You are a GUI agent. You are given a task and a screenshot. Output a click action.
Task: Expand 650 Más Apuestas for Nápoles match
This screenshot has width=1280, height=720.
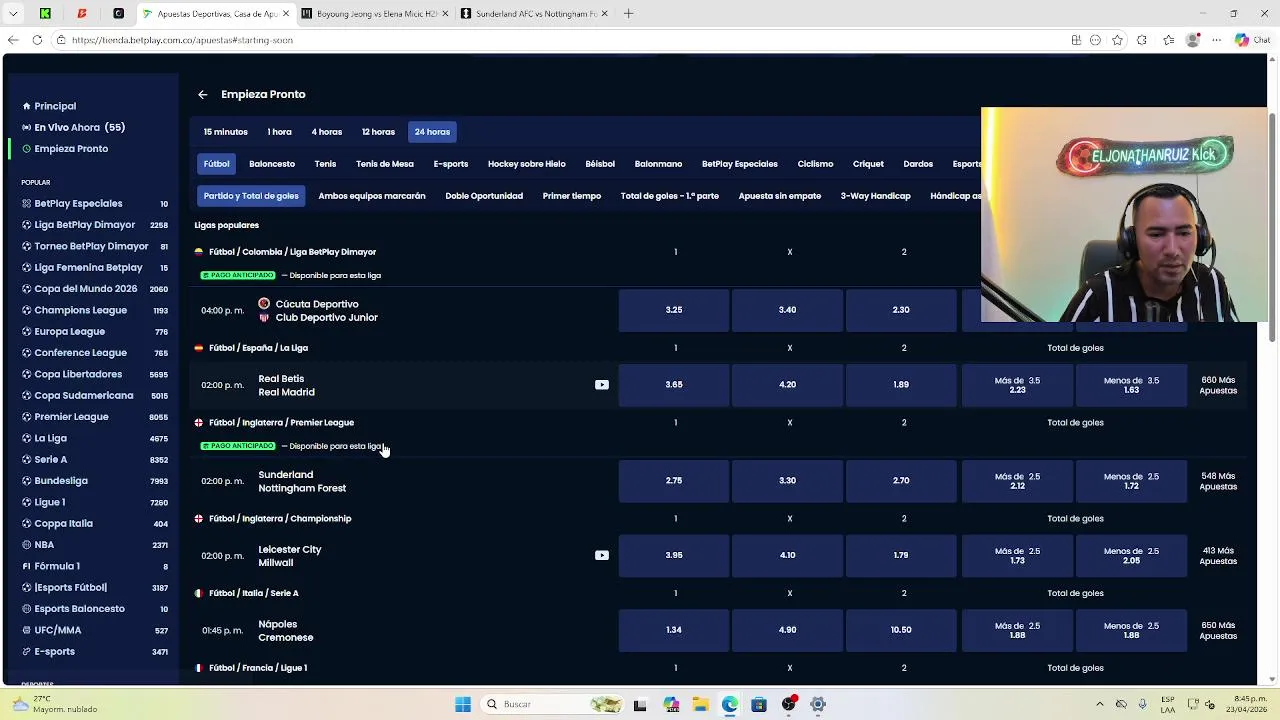(1218, 631)
